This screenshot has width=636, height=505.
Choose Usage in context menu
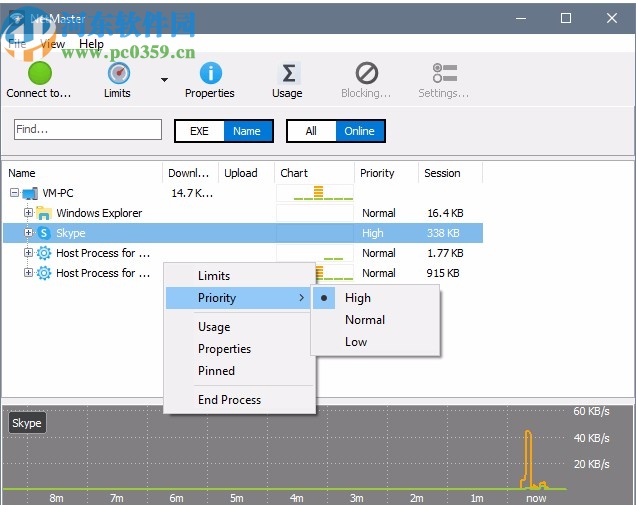240,327
